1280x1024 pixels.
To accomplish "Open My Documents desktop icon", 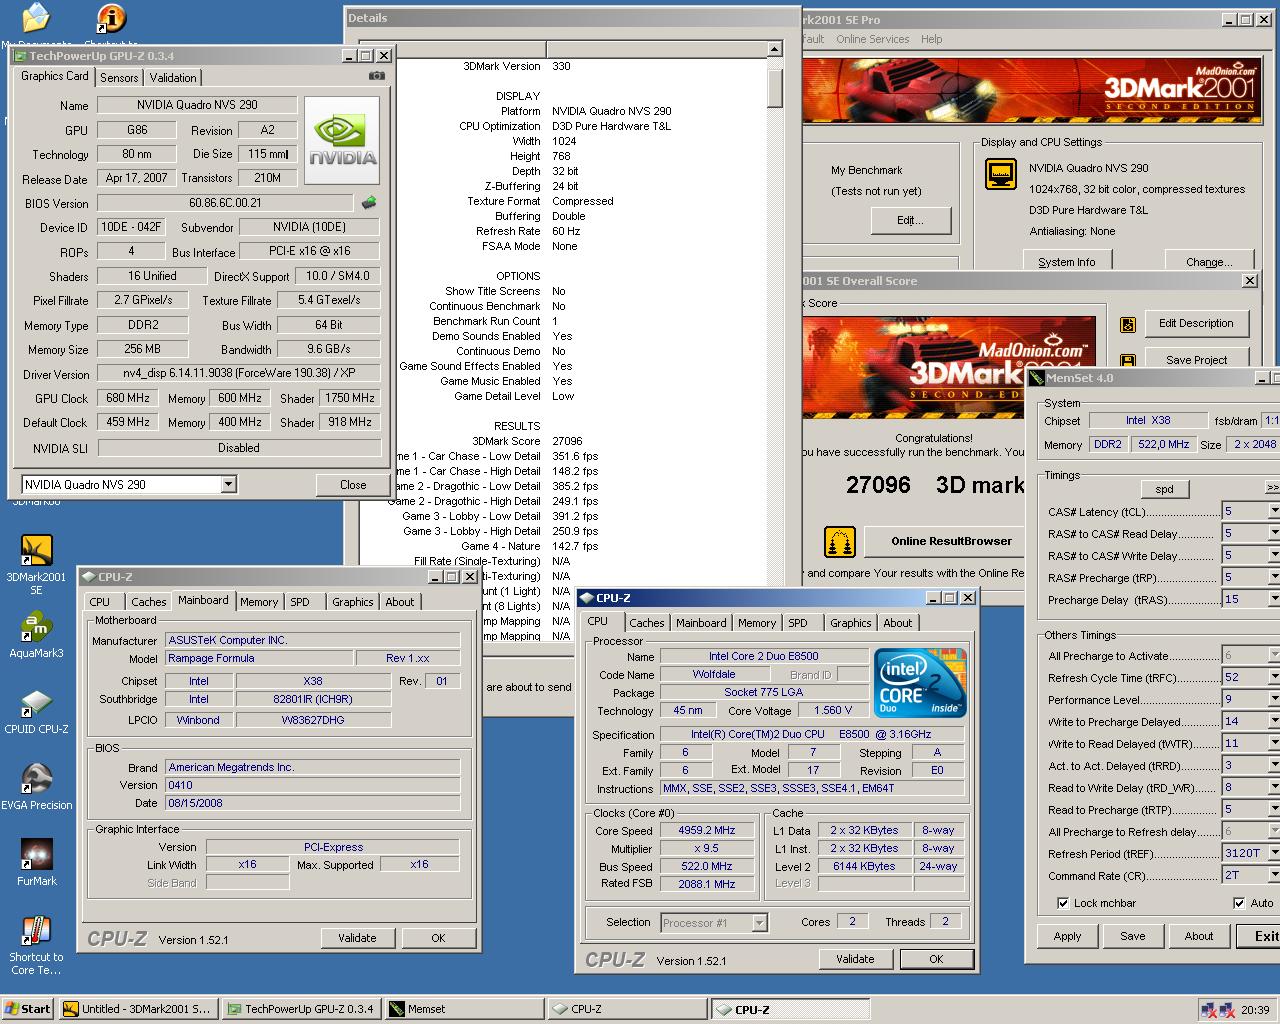I will [36, 18].
